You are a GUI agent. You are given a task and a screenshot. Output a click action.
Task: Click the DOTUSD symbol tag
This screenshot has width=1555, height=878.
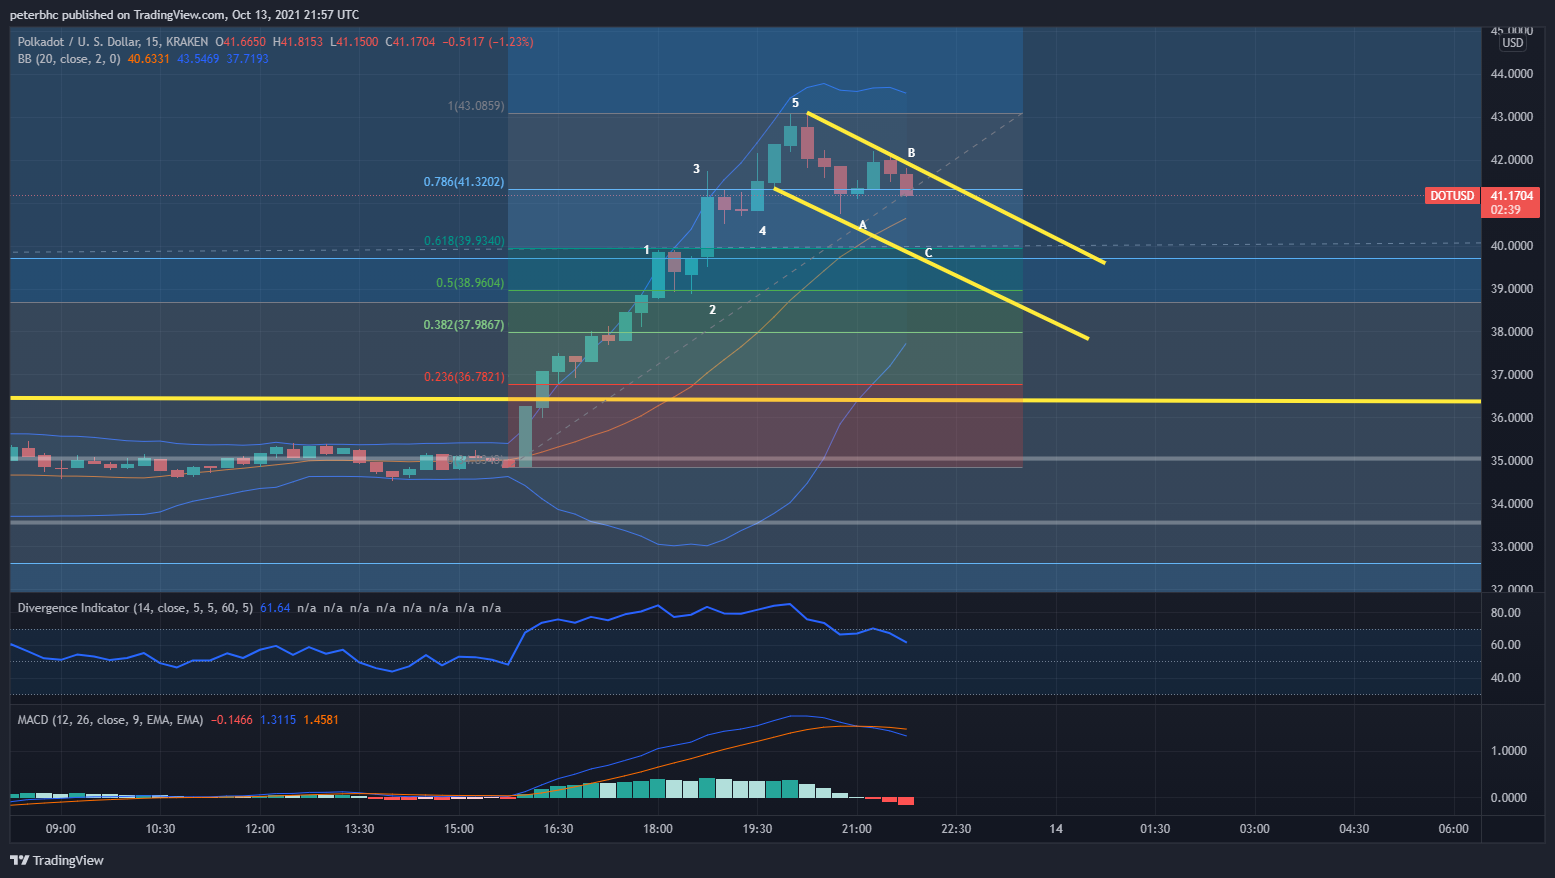click(1452, 196)
